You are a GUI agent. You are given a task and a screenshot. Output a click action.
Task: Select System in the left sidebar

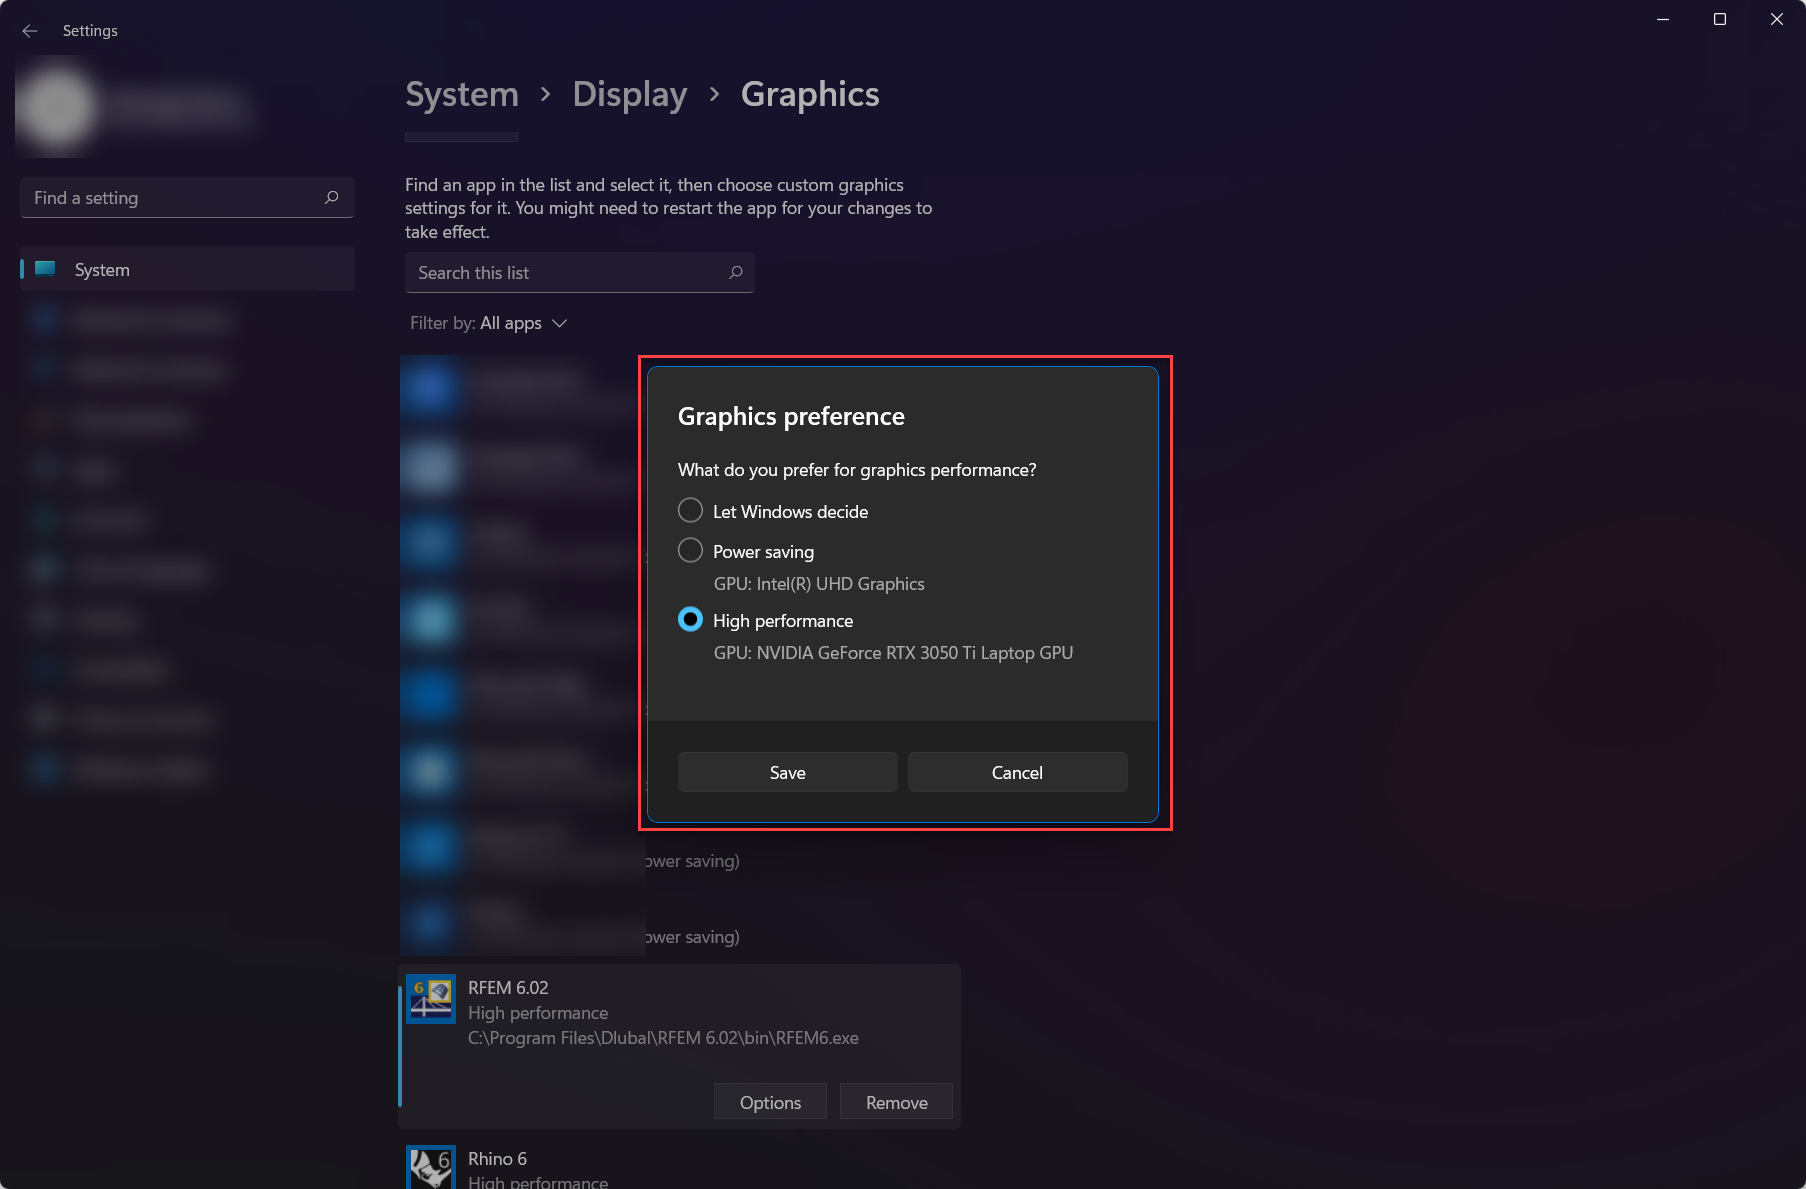pyautogui.click(x=187, y=269)
